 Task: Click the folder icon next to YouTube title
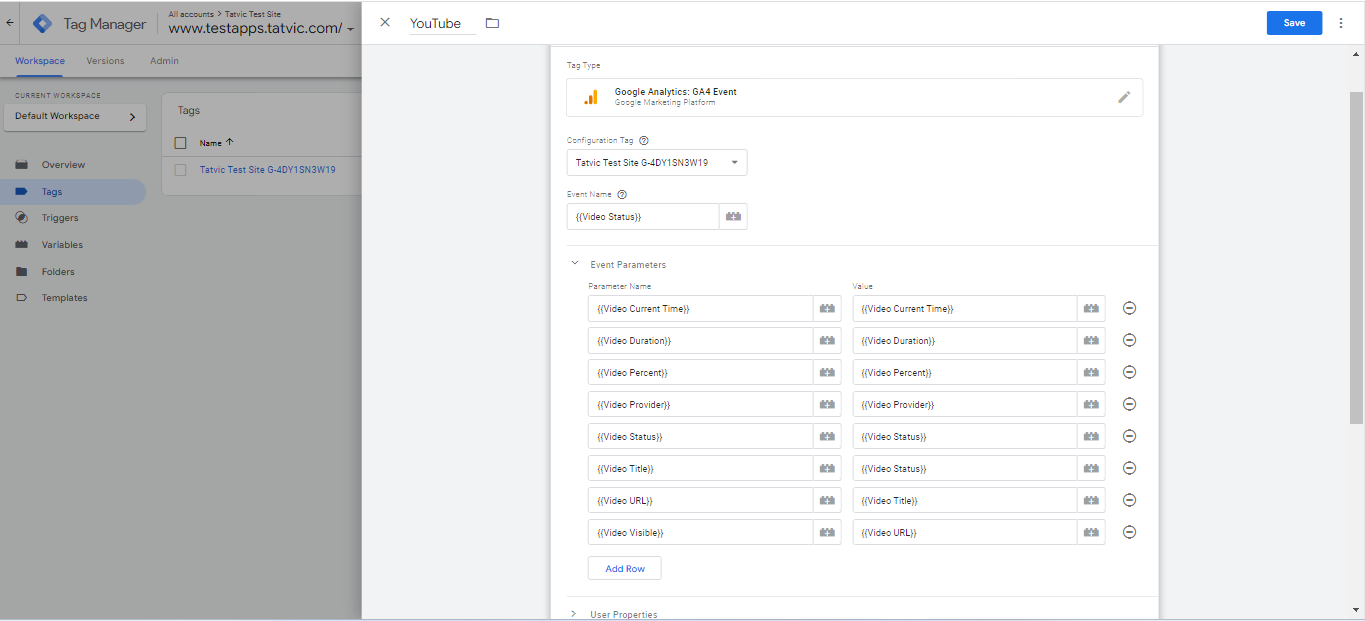pyautogui.click(x=492, y=23)
